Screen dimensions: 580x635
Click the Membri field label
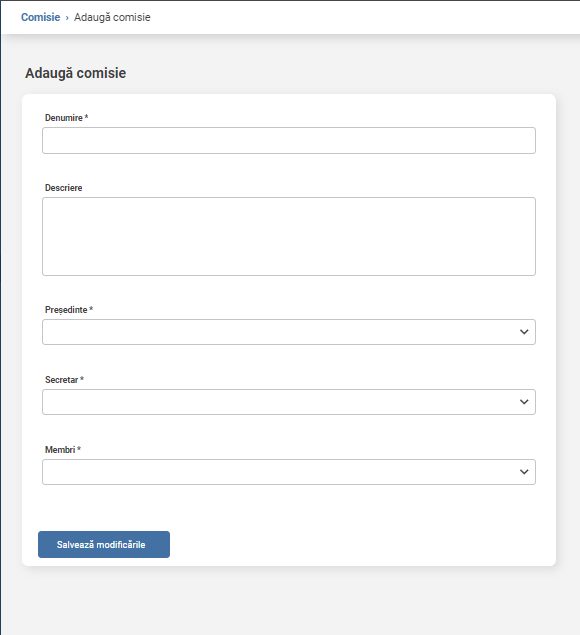60,450
